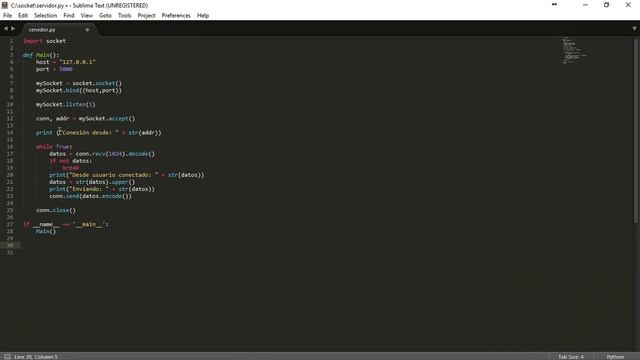The width and height of the screenshot is (640, 360).
Task: Click the '__main__' if statement line
Action: (66, 224)
